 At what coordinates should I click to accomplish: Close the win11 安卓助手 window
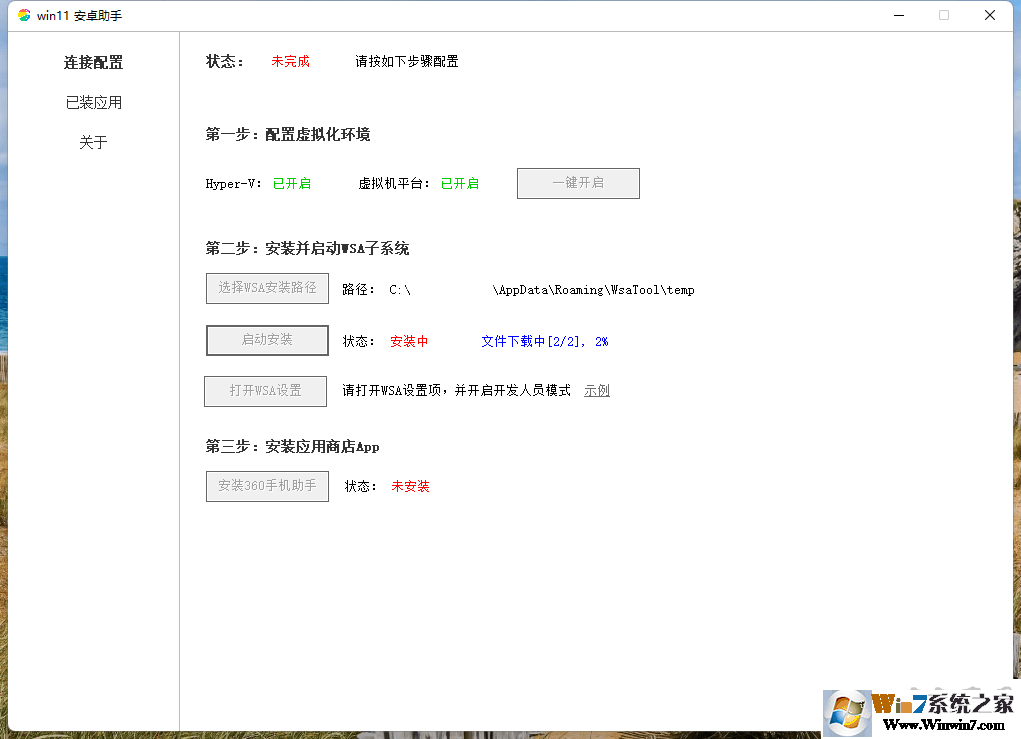(x=990, y=15)
